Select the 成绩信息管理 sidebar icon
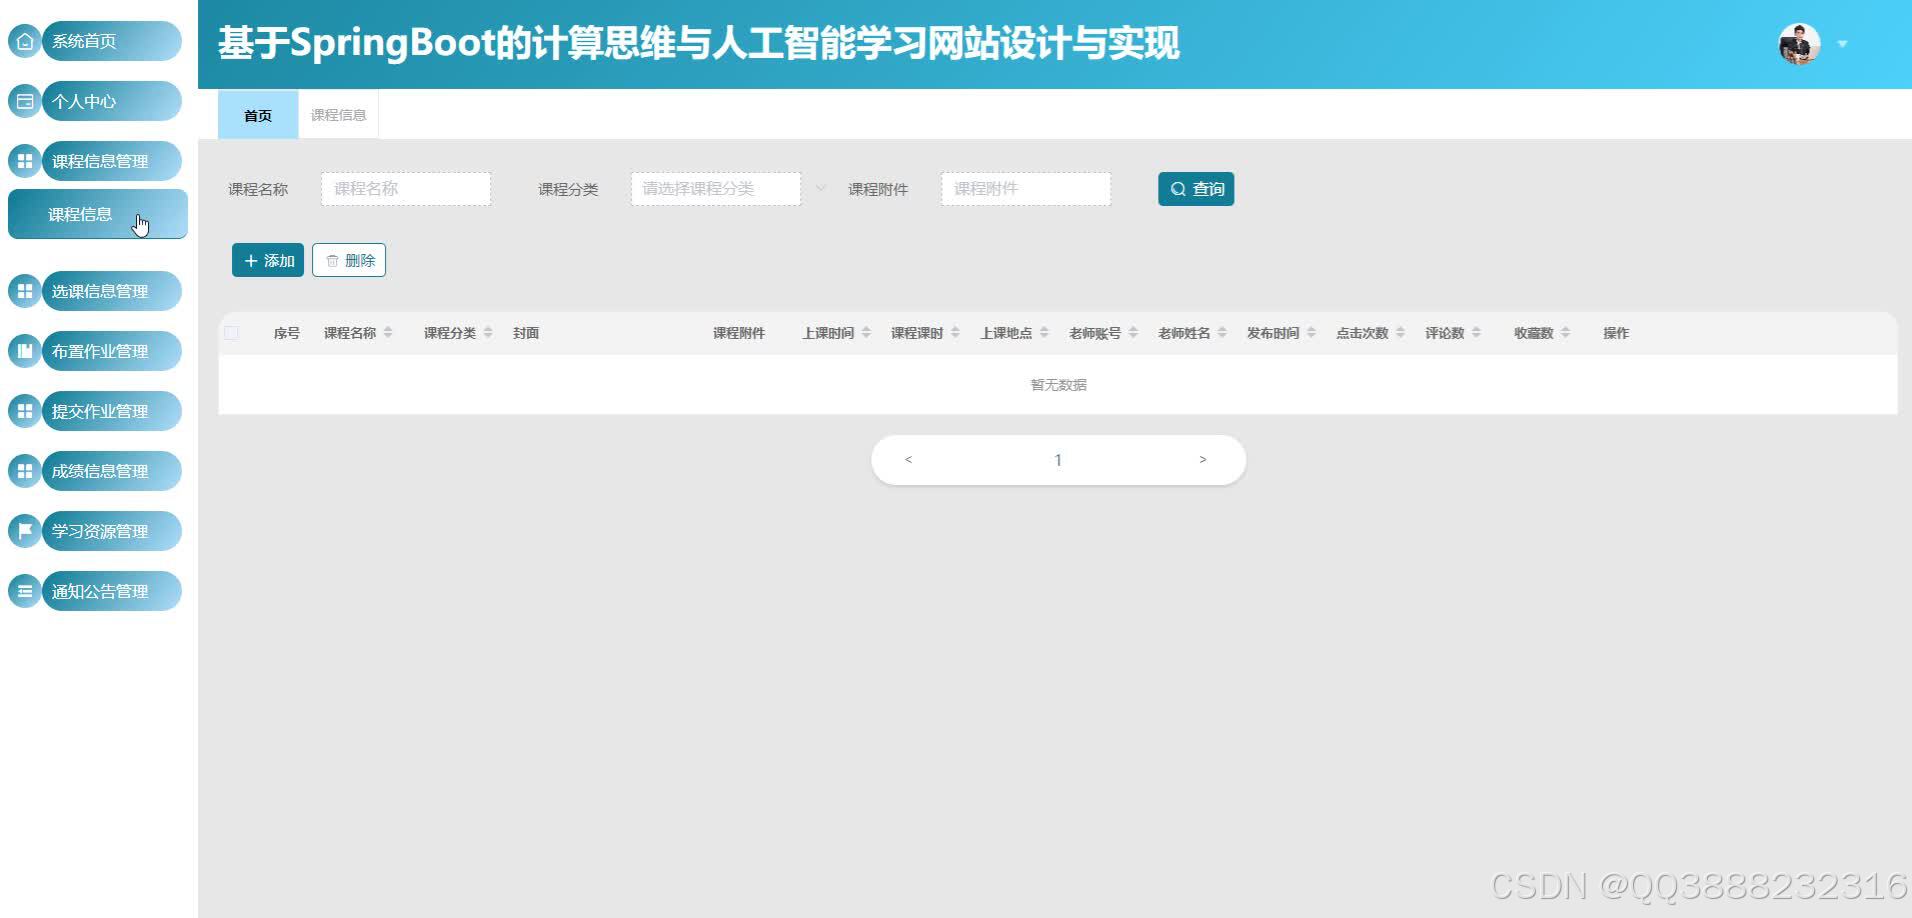Image resolution: width=1912 pixels, height=918 pixels. click(x=23, y=470)
